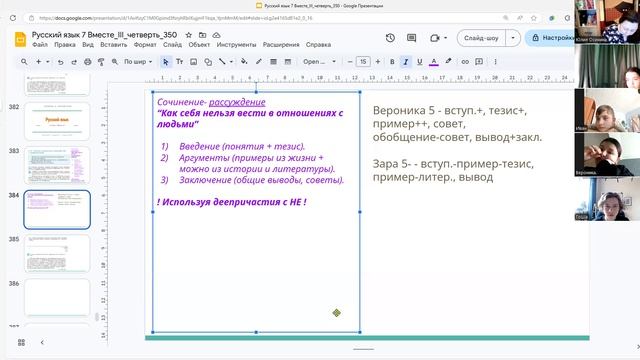Open zoom level dropdown "По шир"
This screenshot has height=360, width=640.
138,62
